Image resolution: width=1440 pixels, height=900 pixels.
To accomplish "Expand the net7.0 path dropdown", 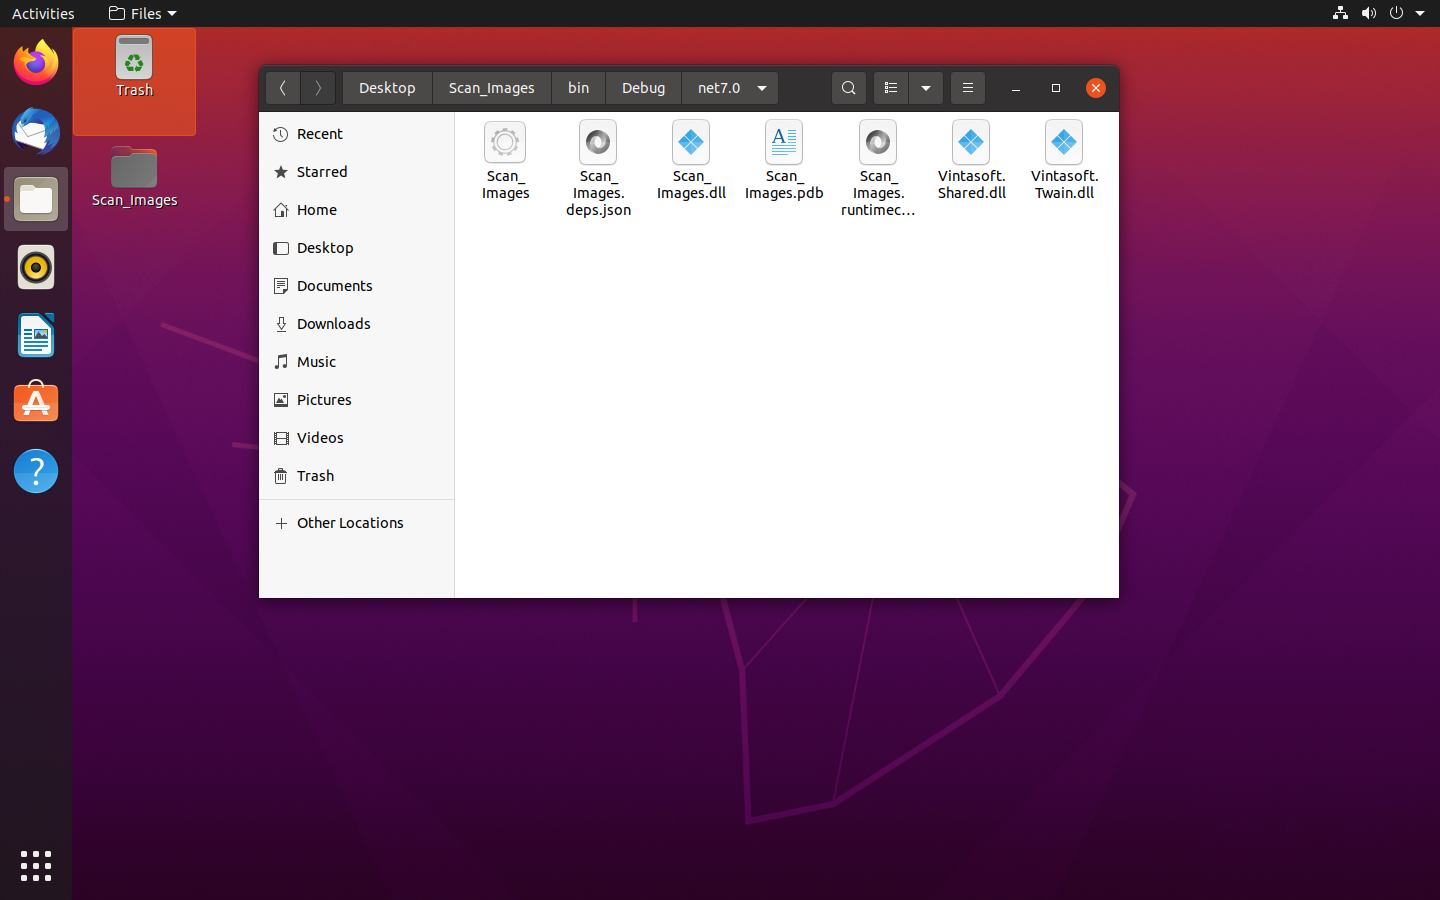I will click(x=762, y=88).
